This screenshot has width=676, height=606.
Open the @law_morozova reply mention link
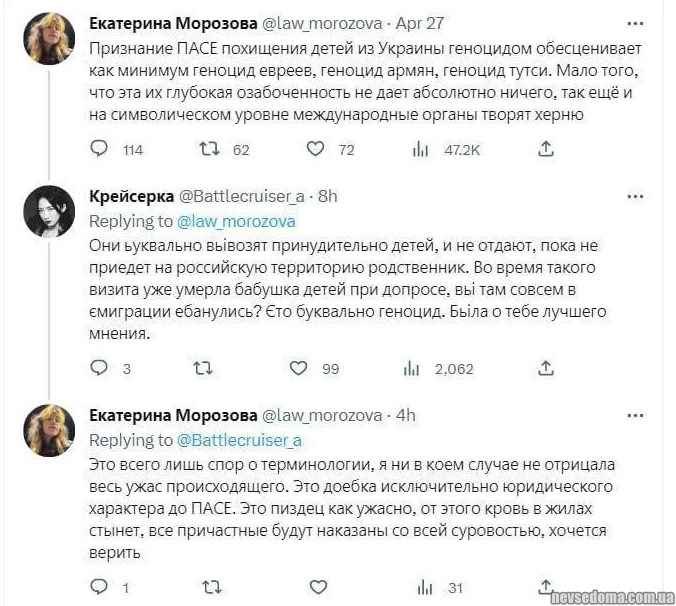click(x=236, y=221)
